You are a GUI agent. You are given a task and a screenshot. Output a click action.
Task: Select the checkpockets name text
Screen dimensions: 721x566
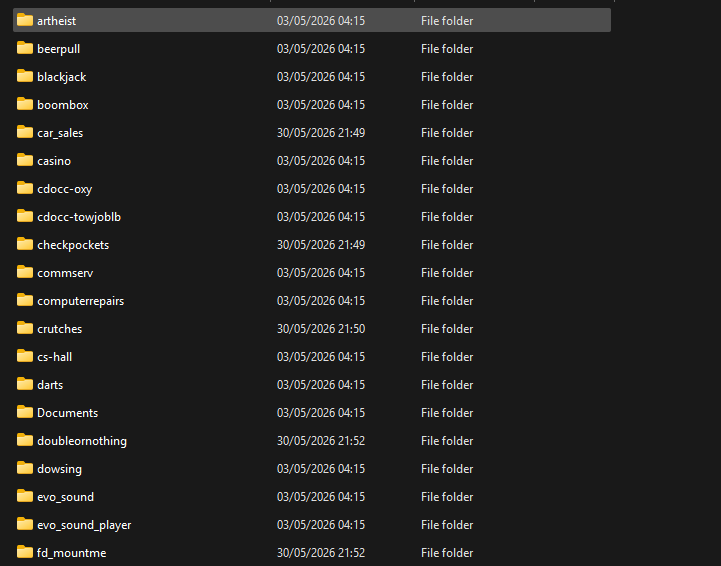73,245
